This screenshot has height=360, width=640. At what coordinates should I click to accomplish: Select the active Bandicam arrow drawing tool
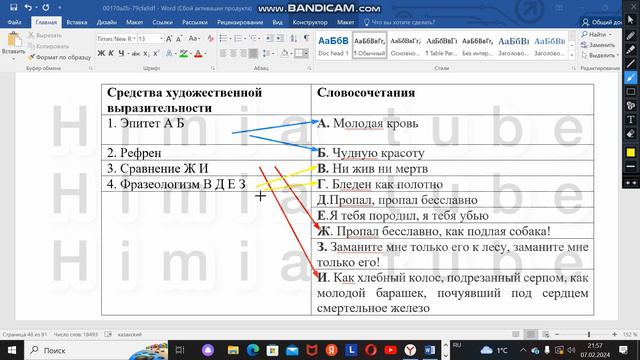[x=631, y=77]
